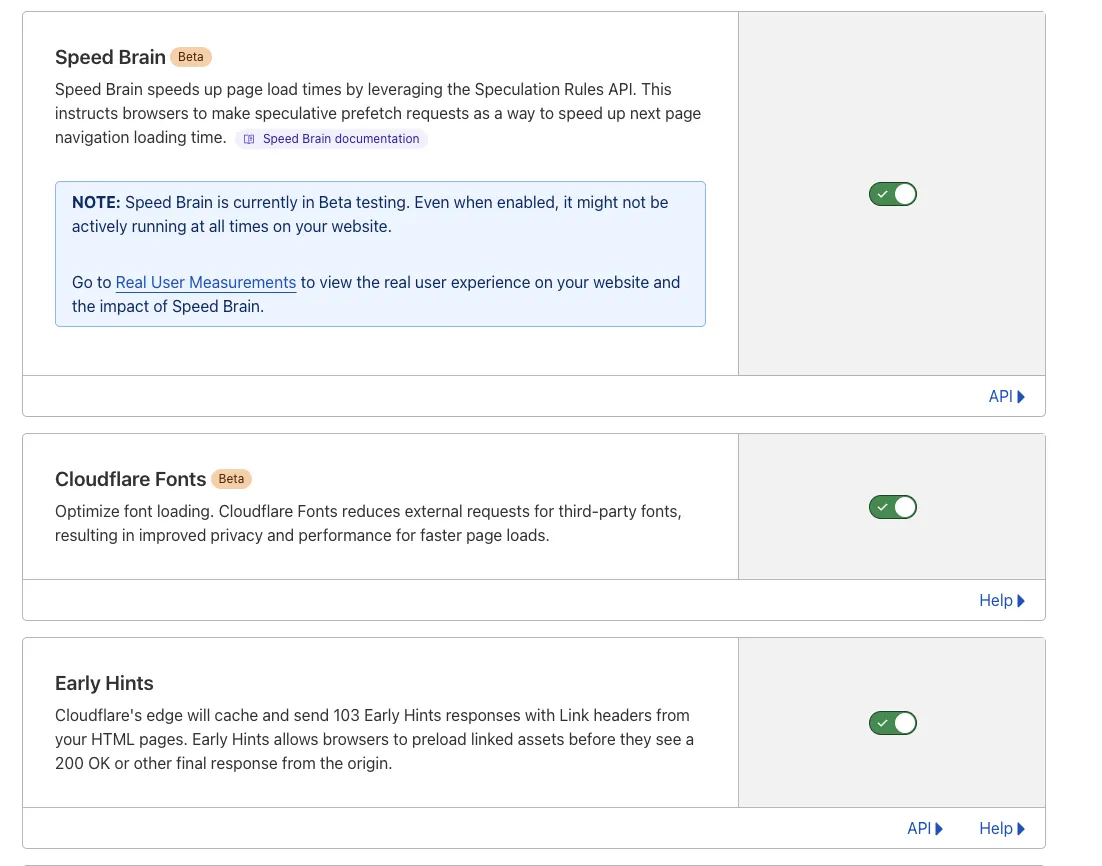Switch off the Early Hints toggle
The width and height of the screenshot is (1102, 866).
tap(893, 723)
